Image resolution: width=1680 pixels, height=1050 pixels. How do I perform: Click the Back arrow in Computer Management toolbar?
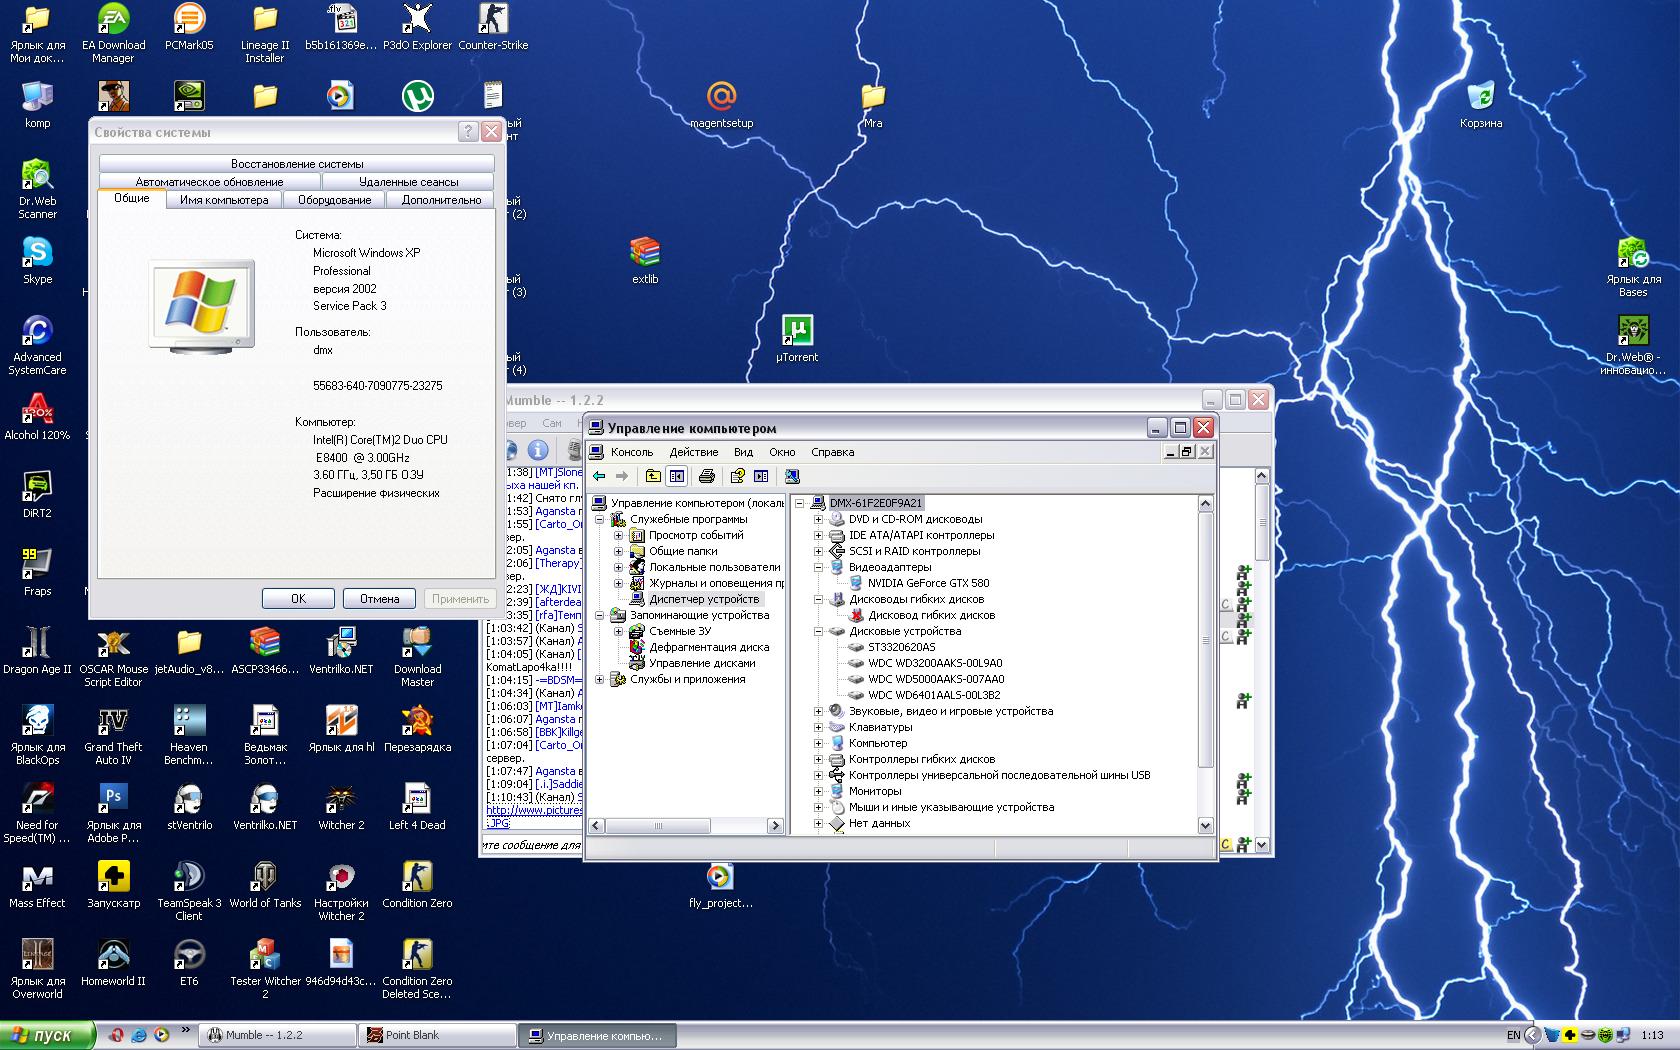(x=599, y=476)
